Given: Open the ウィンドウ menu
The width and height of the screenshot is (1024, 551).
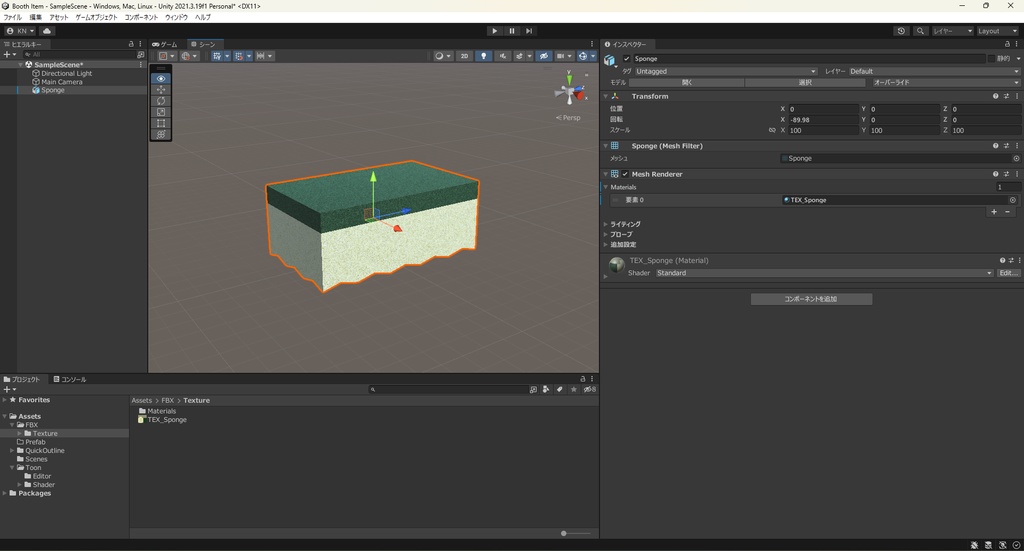Looking at the screenshot, I should pyautogui.click(x=176, y=17).
